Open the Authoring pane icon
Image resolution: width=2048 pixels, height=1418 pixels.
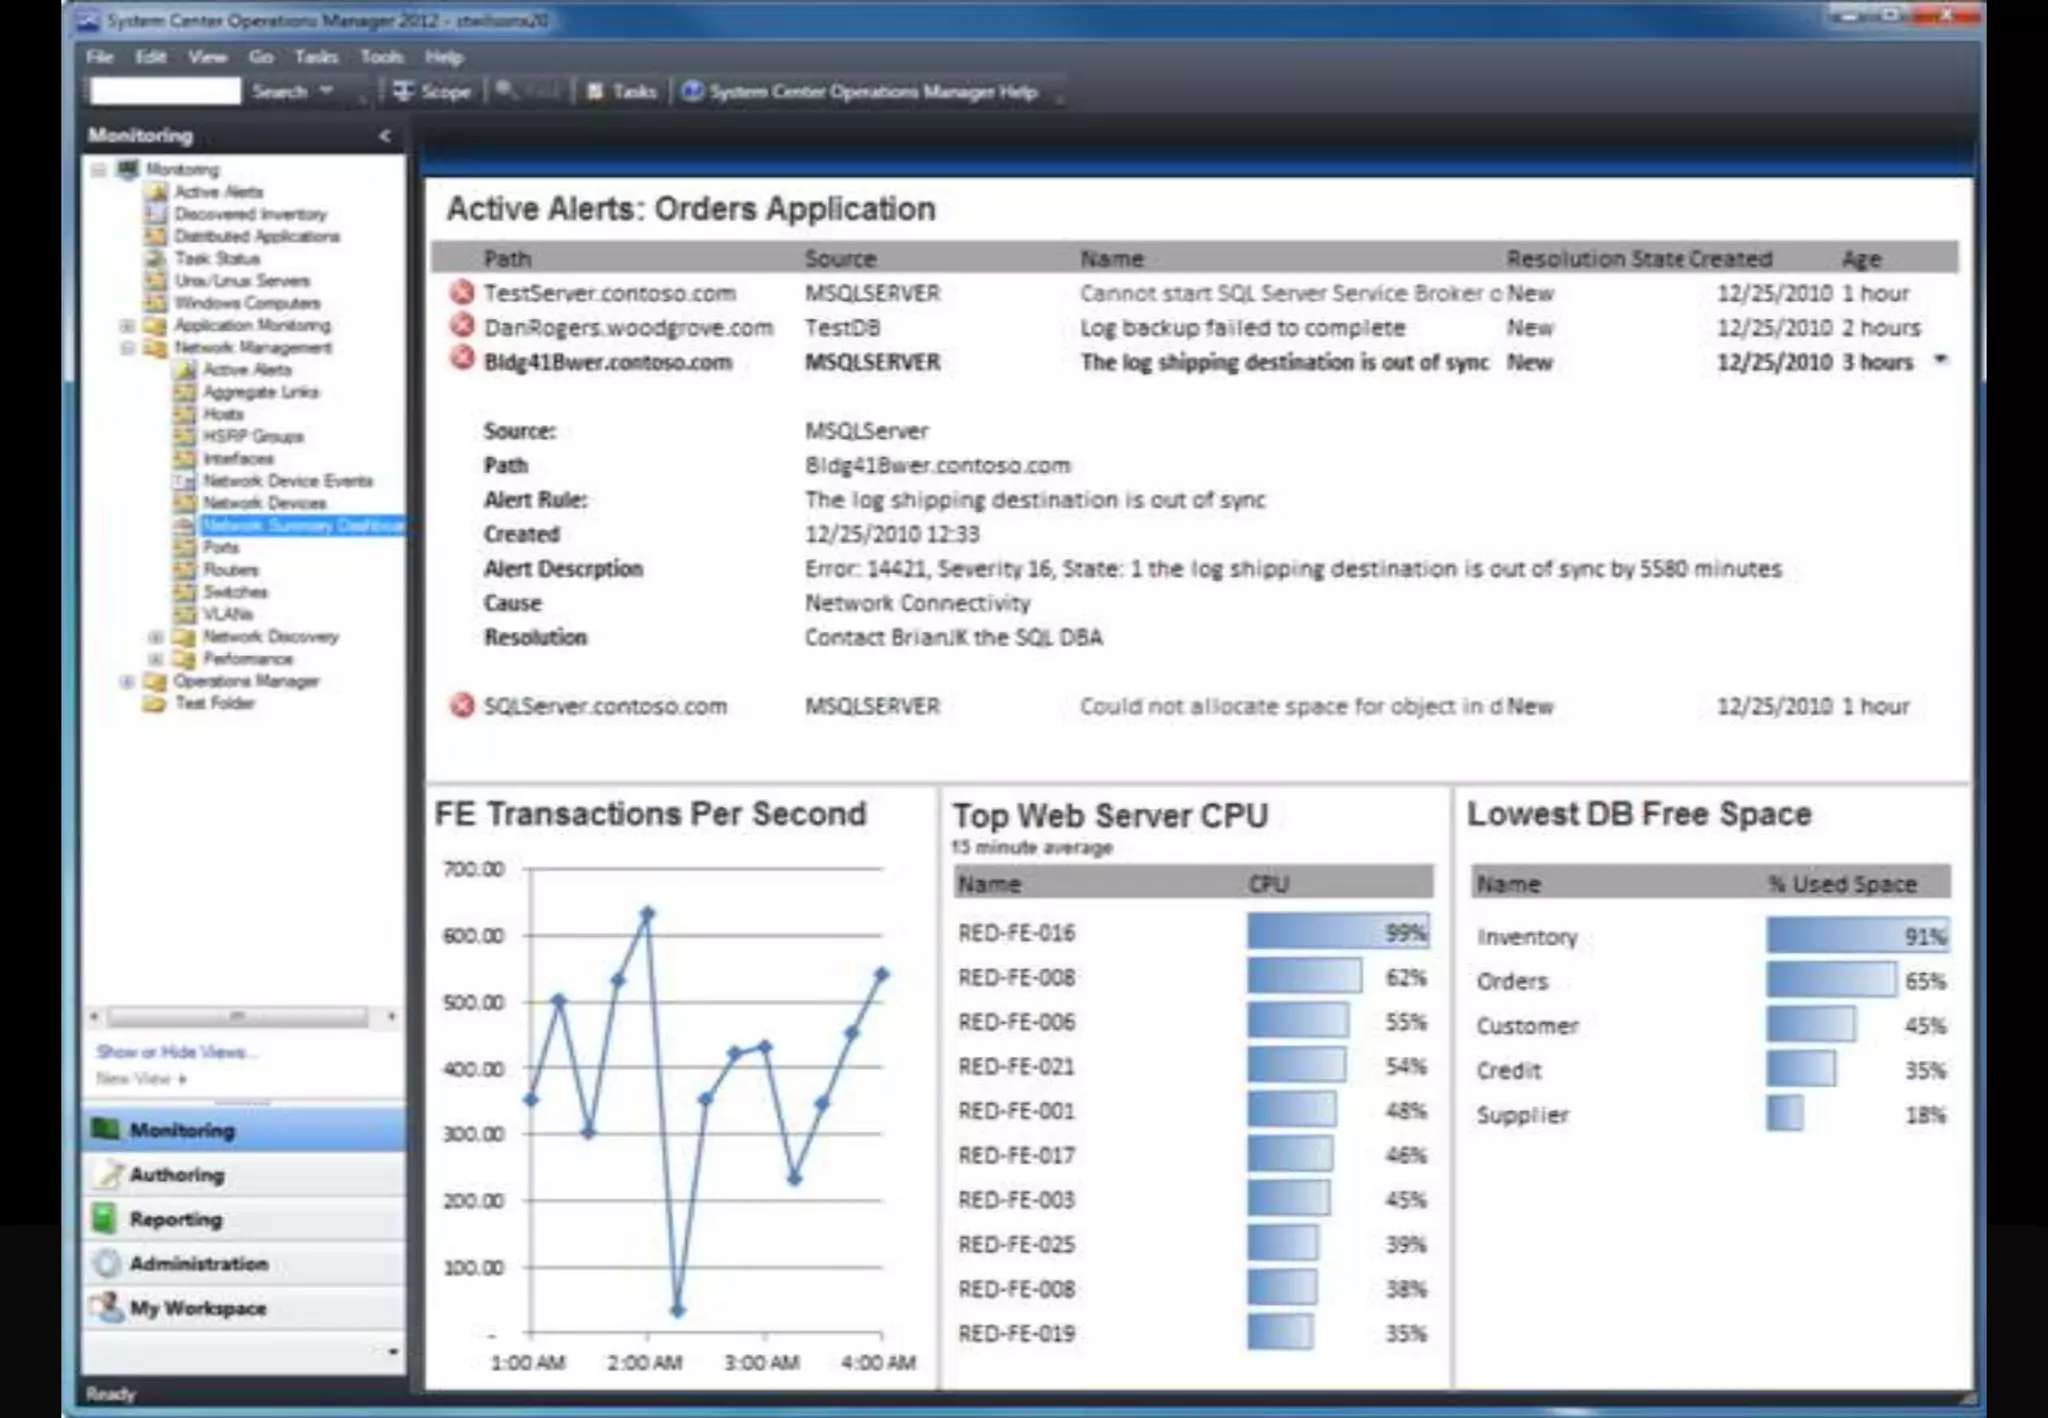[x=105, y=1175]
